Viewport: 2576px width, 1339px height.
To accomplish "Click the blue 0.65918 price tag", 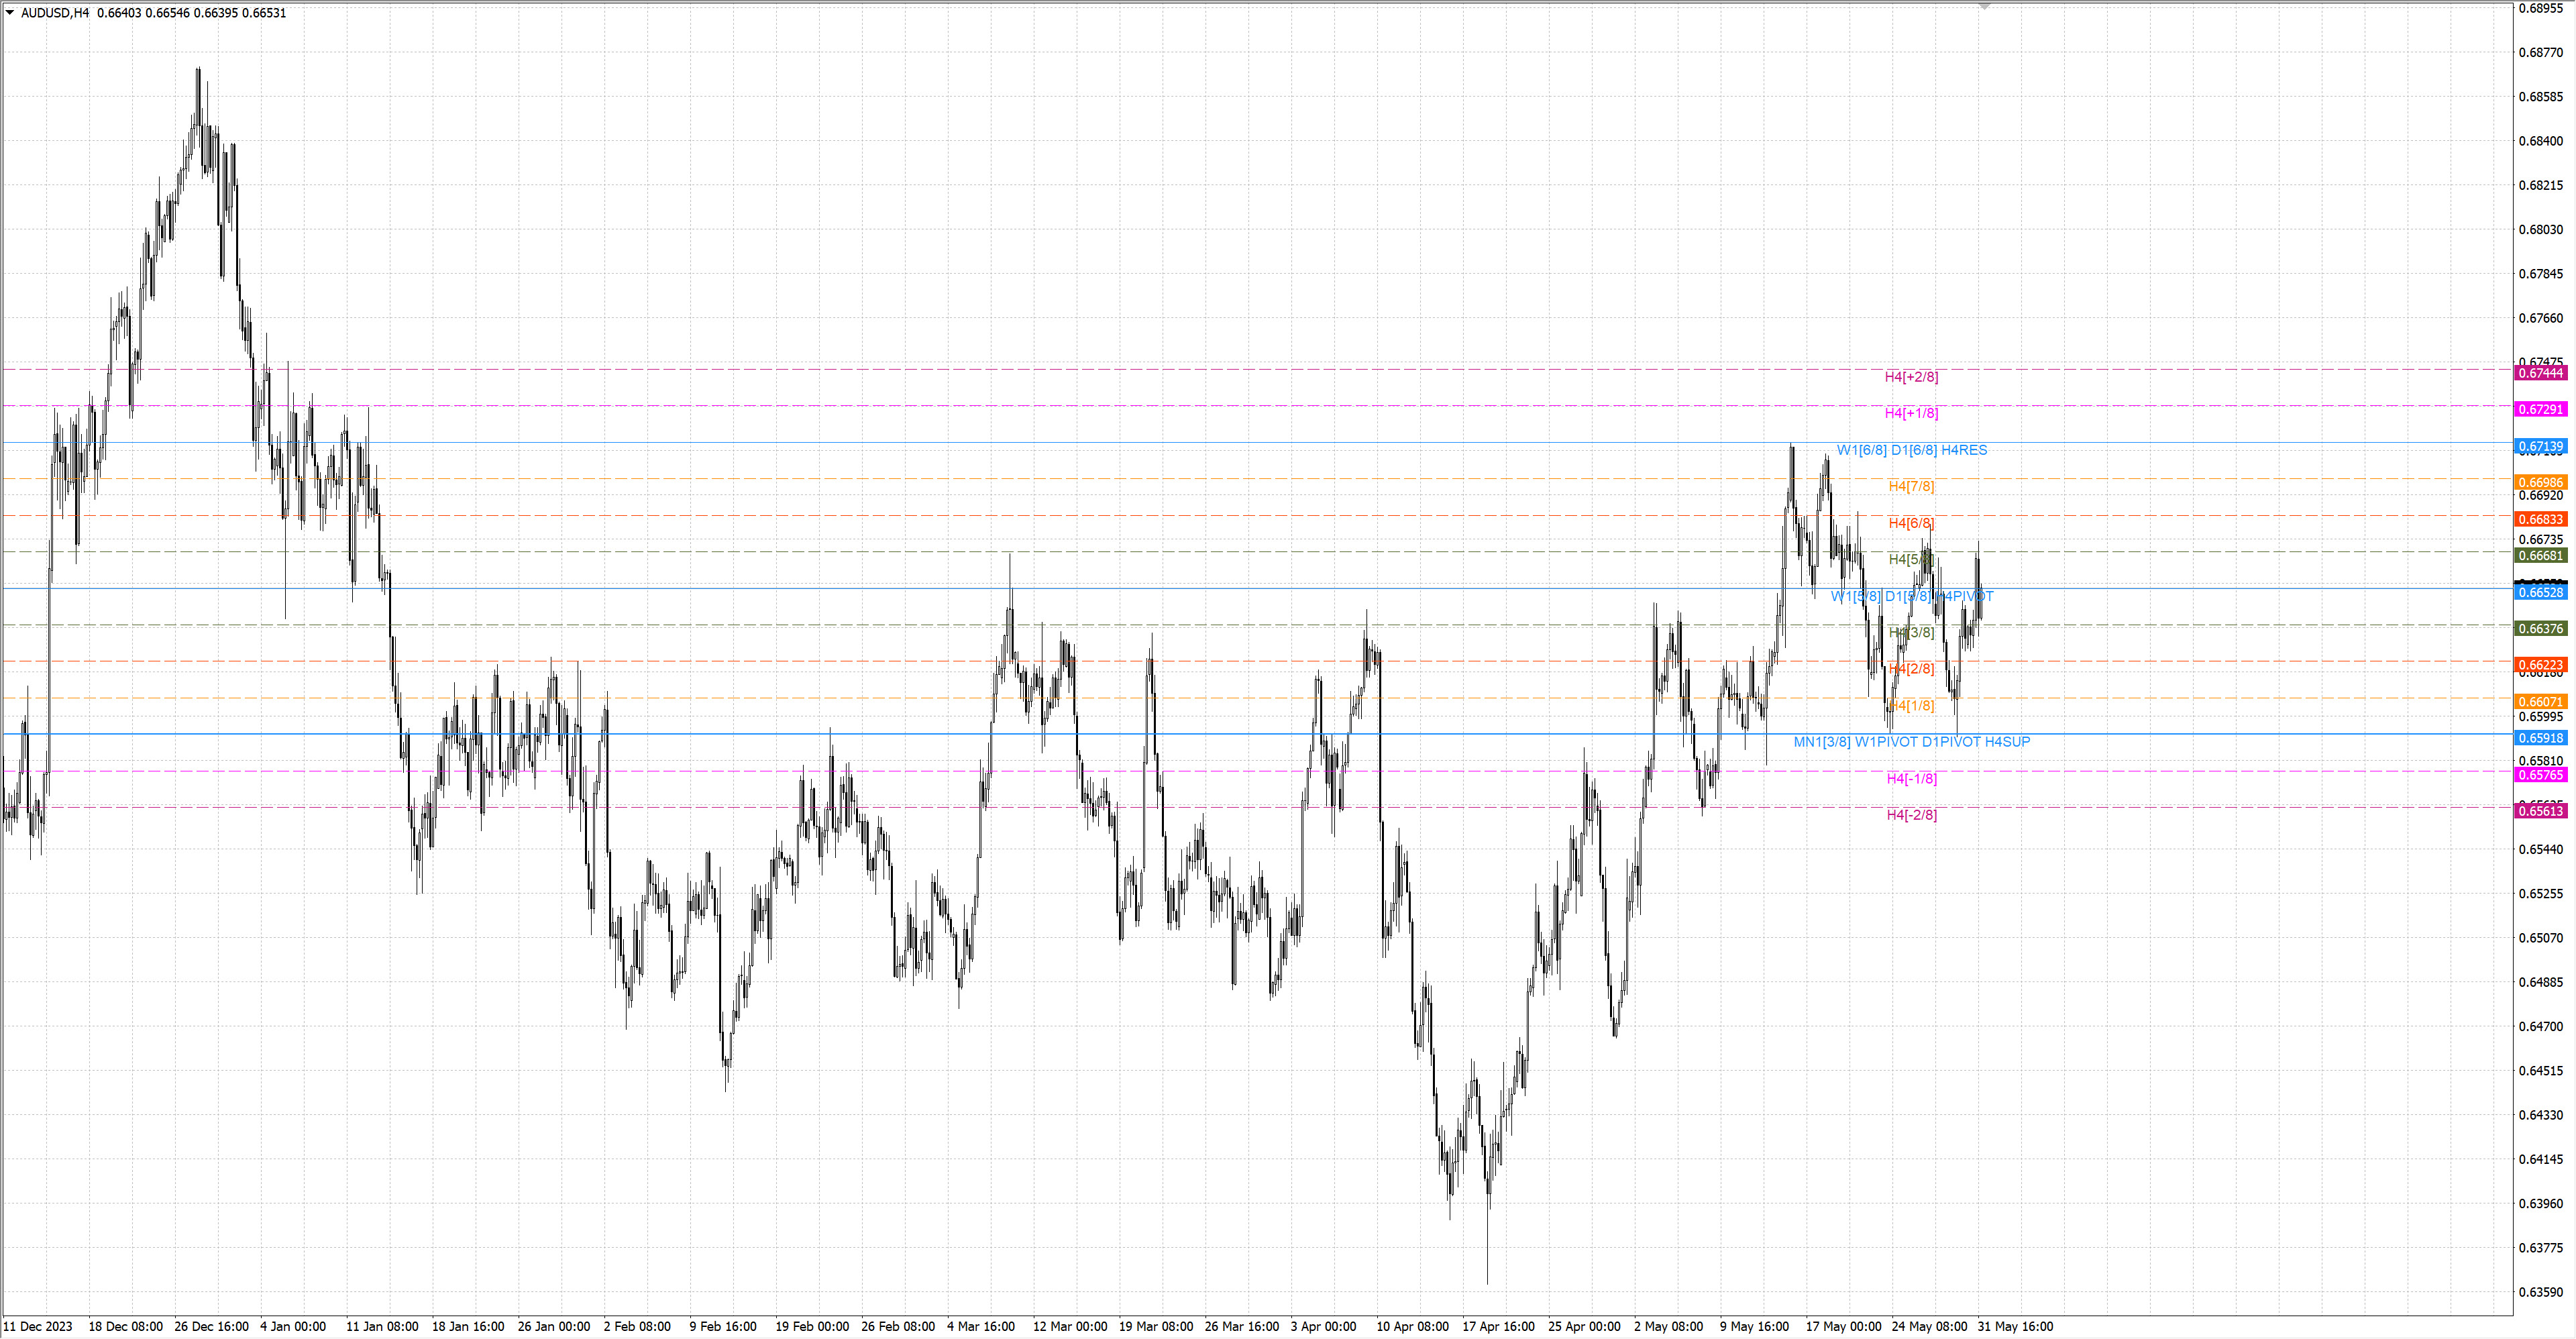I will coord(2540,738).
